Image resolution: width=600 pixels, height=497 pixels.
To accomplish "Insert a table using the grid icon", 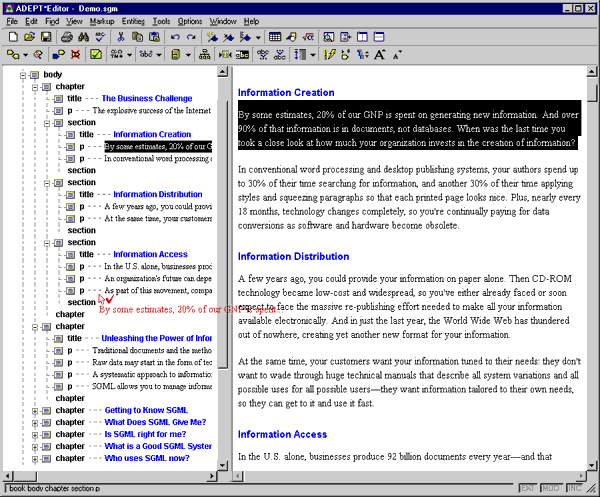I will 275,37.
